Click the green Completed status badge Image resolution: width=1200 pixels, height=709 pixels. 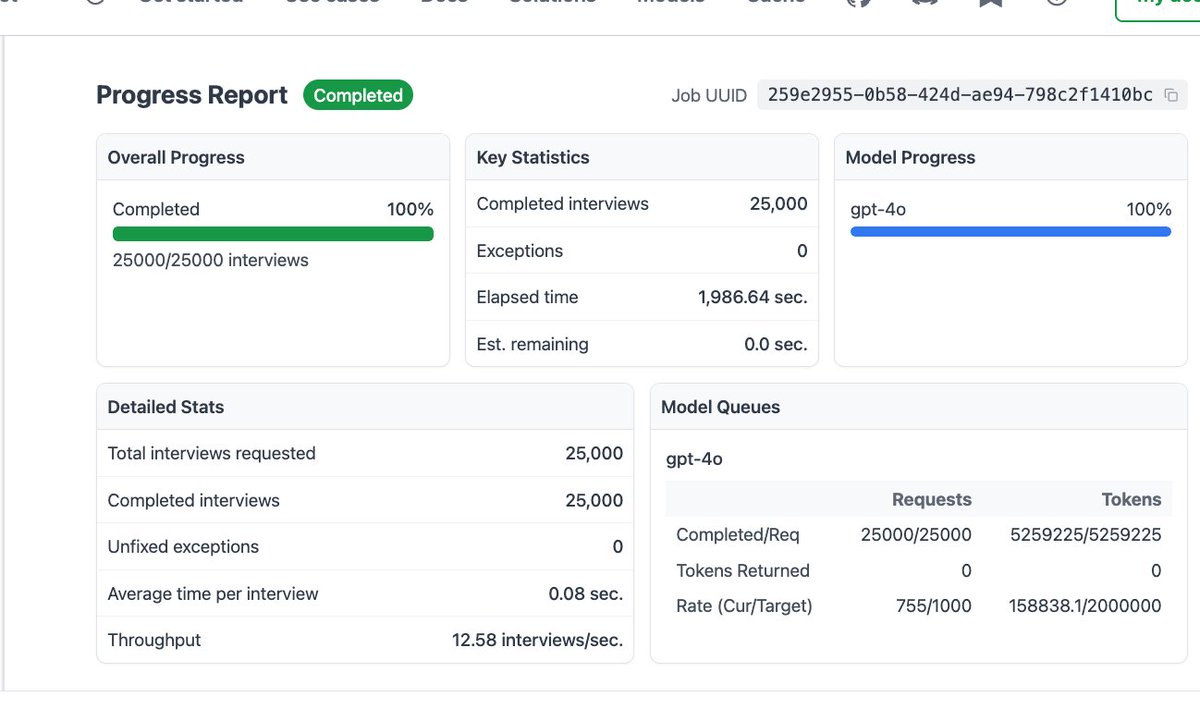coord(358,95)
